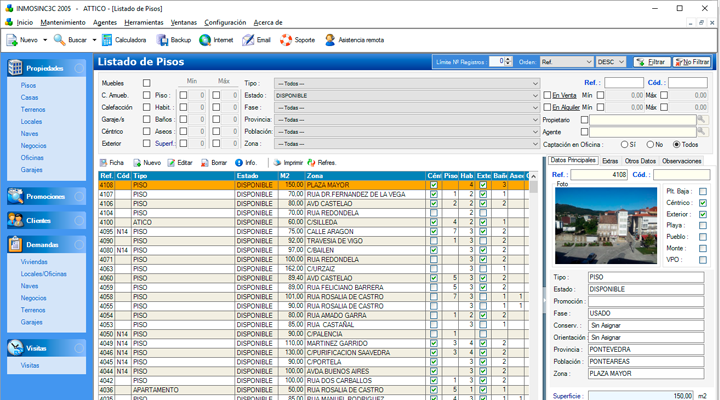
Task: Expand the Nuevo toolbar dropdown arrow
Action: 45,40
